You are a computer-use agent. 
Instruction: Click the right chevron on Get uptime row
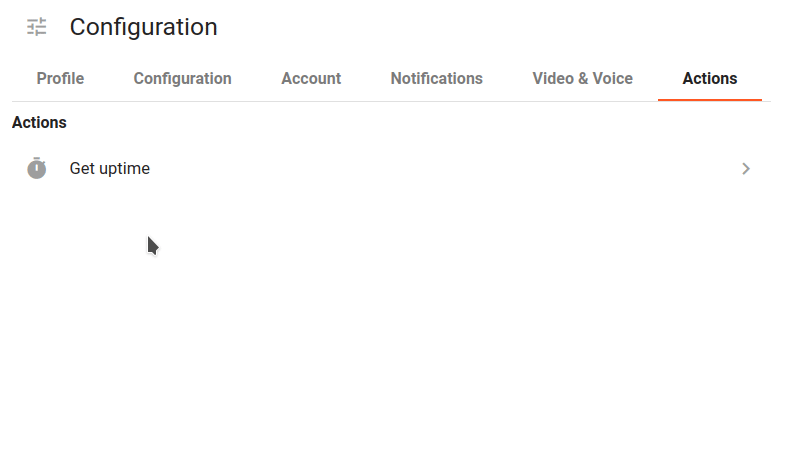(x=745, y=168)
